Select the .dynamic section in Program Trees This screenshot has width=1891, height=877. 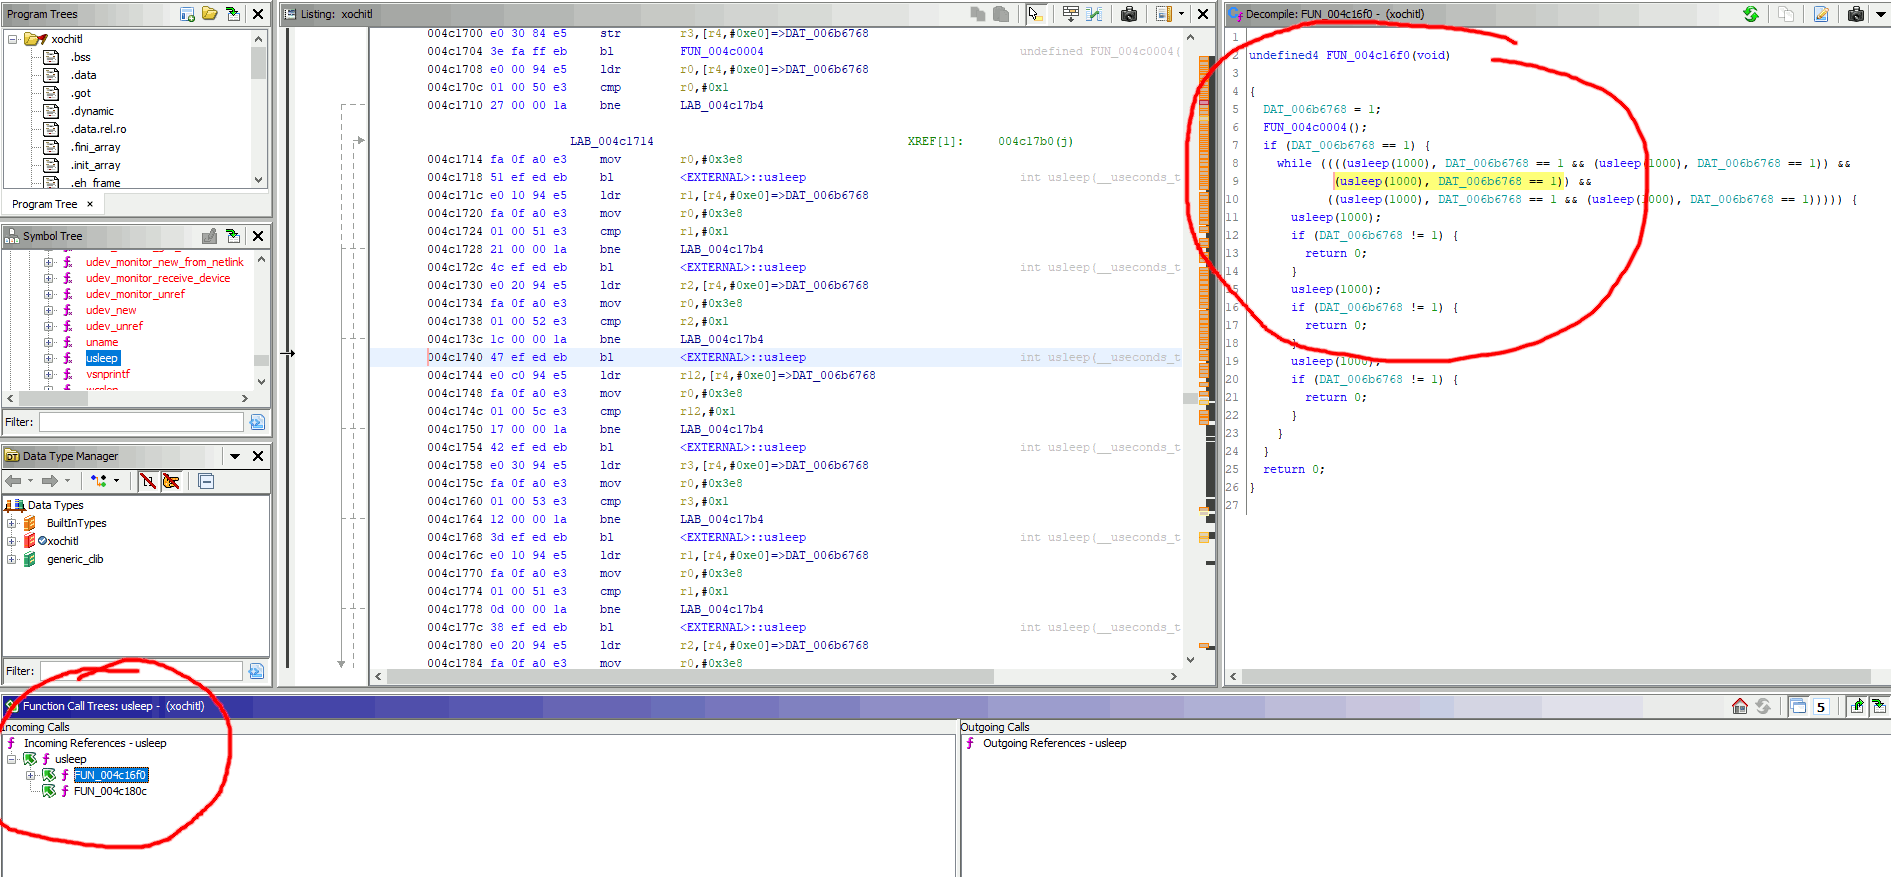pyautogui.click(x=92, y=111)
